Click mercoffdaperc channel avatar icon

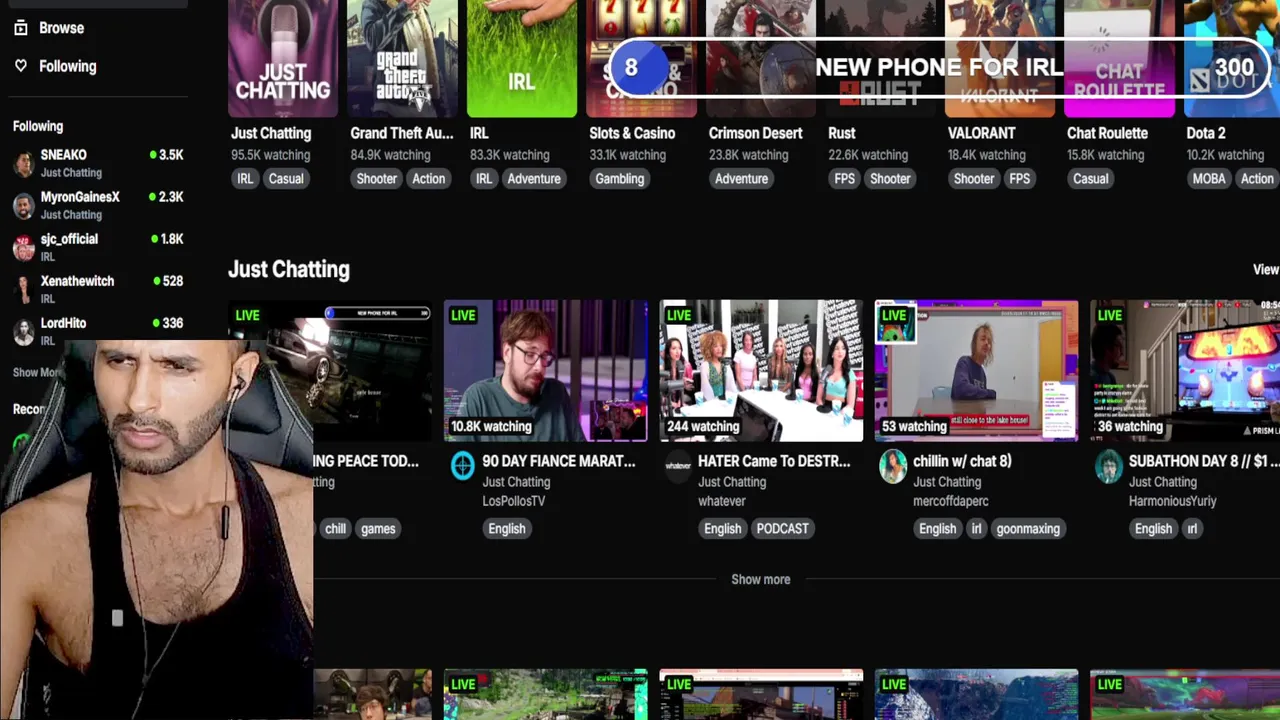(x=893, y=466)
